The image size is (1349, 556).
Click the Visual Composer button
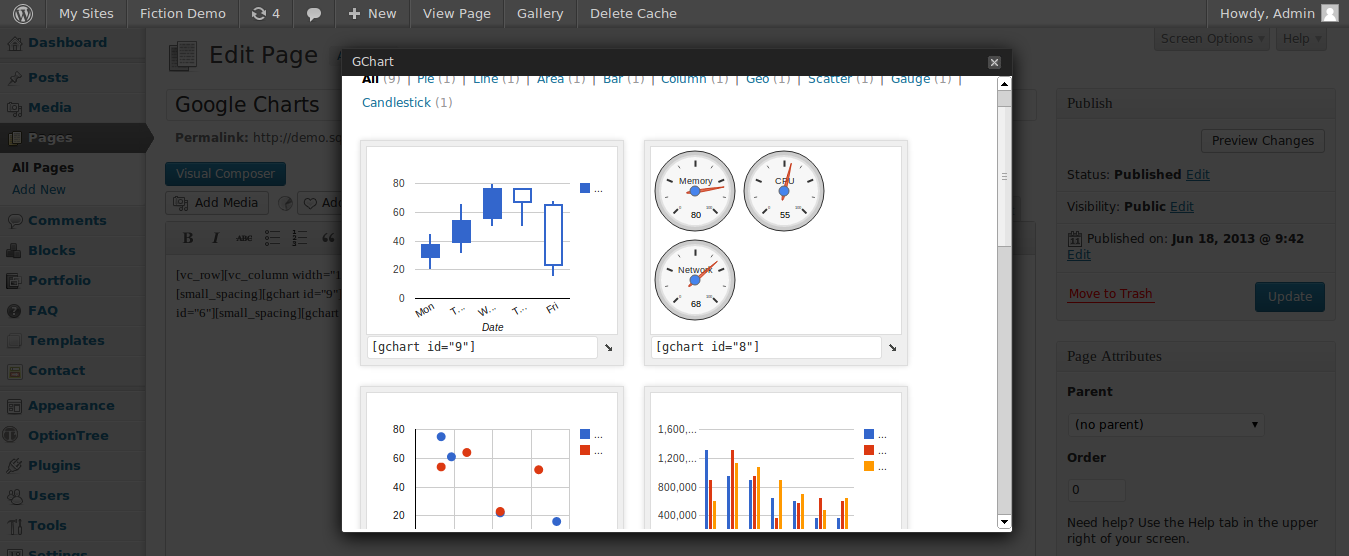click(225, 174)
